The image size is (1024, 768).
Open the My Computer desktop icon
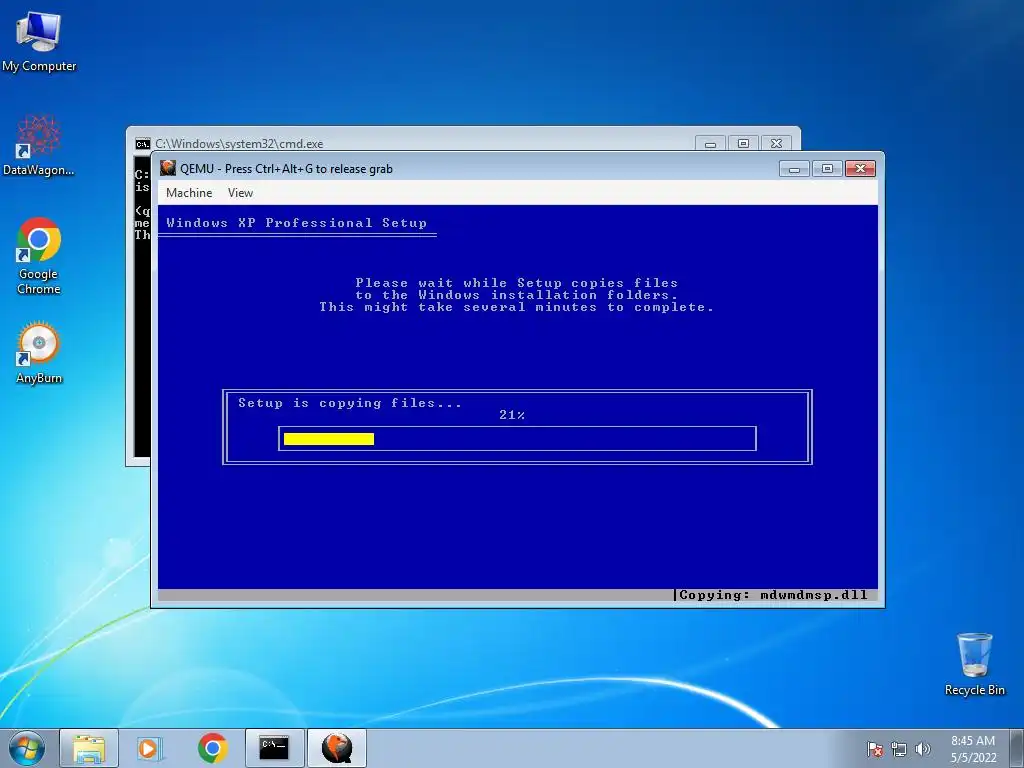tap(39, 41)
